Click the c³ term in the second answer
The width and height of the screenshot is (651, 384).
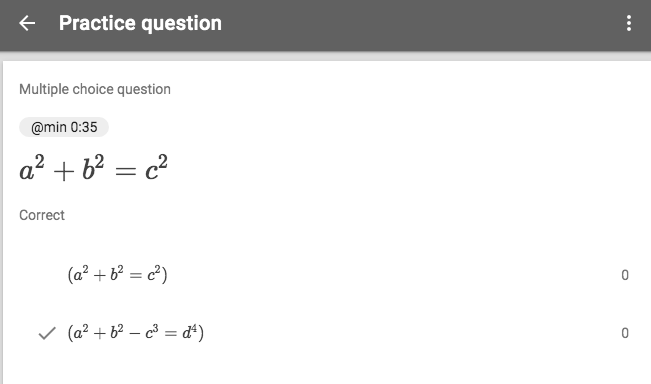tap(152, 332)
